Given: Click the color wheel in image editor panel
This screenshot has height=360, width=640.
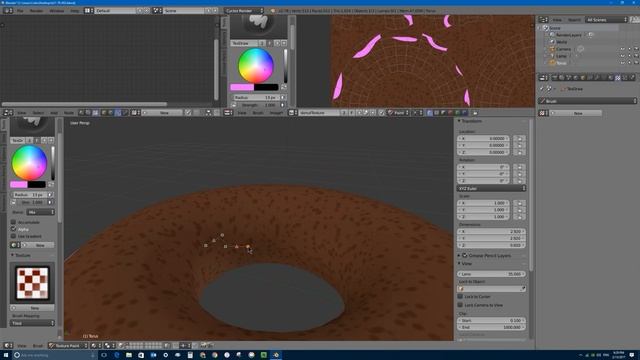Looking at the screenshot, I should coord(256,65).
